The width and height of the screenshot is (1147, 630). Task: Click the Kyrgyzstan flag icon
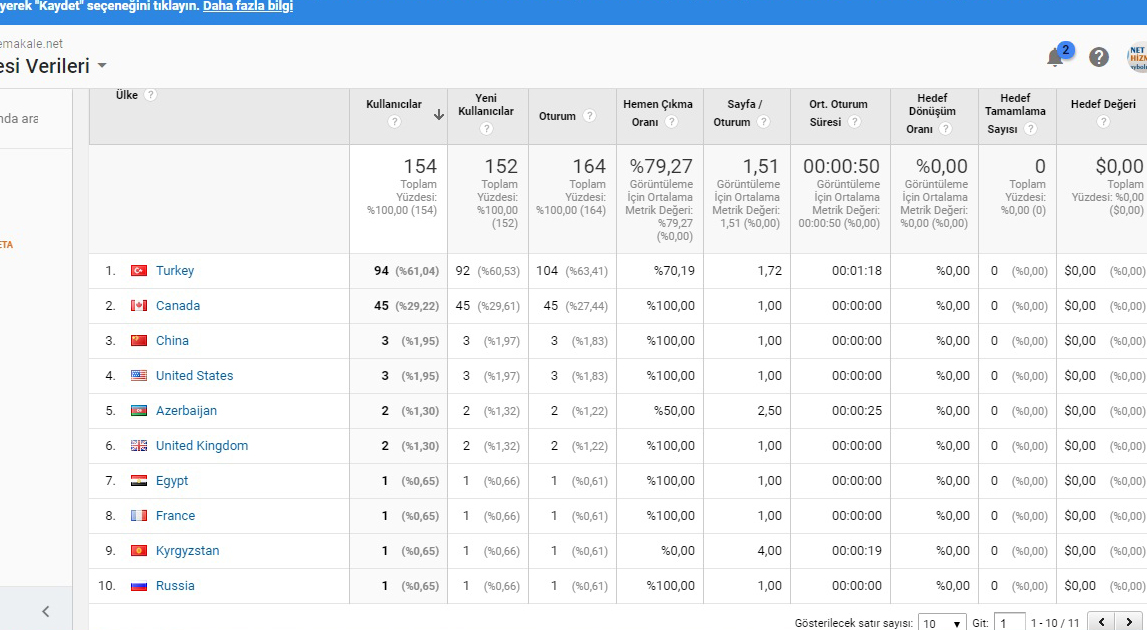(x=139, y=551)
